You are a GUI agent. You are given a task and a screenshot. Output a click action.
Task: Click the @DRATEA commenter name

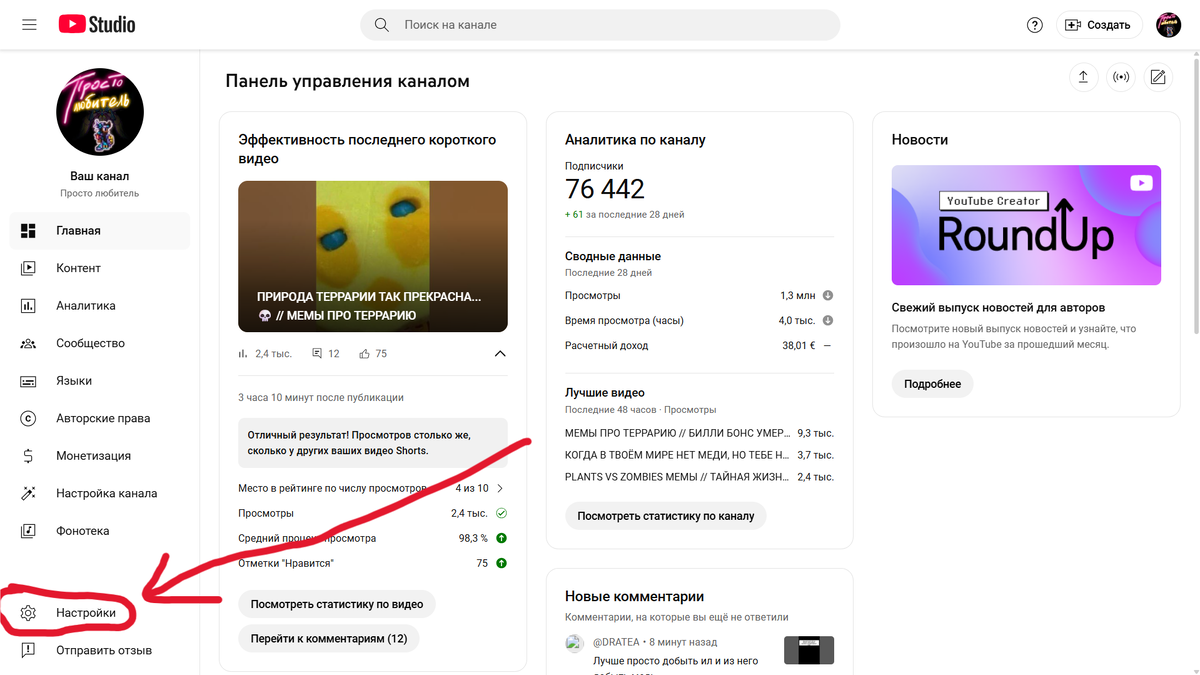tap(616, 642)
